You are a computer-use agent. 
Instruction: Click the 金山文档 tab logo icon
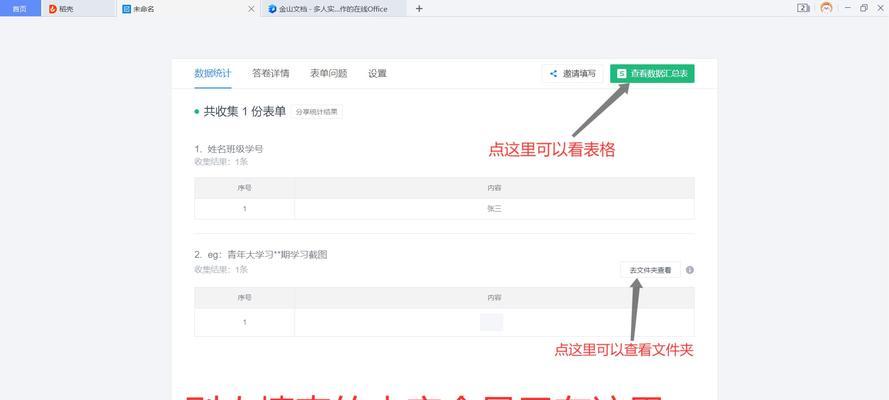click(272, 8)
